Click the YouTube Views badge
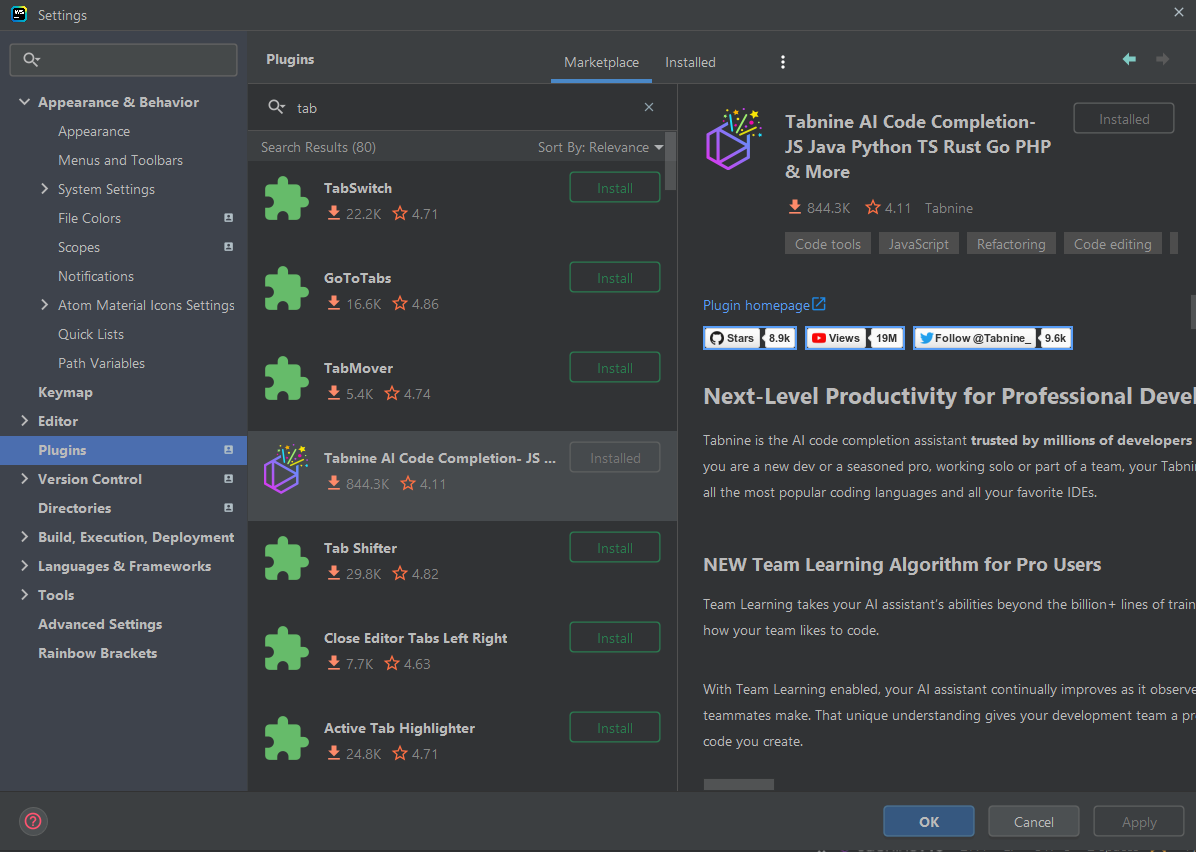The image size is (1196, 852). 855,338
